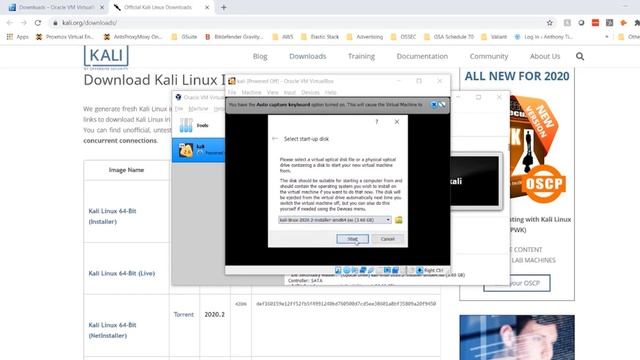Select Tools in VirtualBox Manager sidebar
Viewport: 640px width, 360px height.
pos(198,125)
